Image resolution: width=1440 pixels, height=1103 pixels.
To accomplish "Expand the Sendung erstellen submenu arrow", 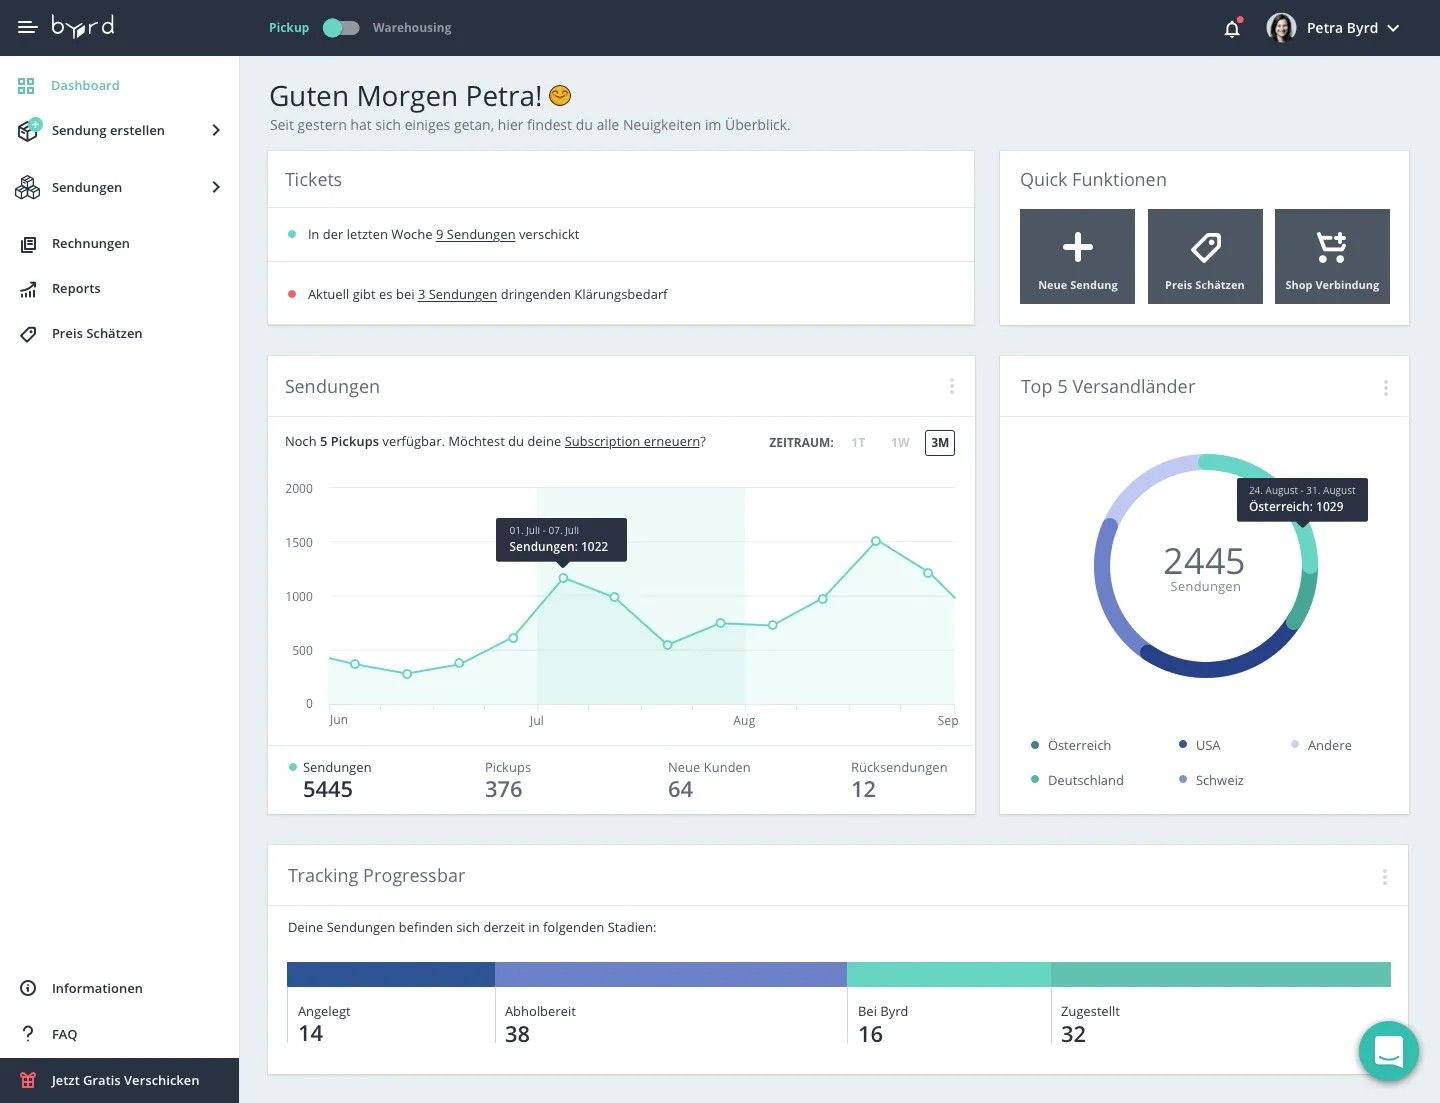I will [x=216, y=131].
